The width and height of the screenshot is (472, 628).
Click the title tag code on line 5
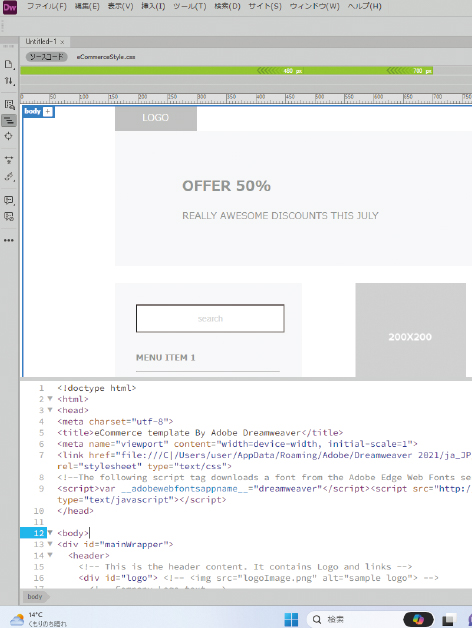point(200,433)
